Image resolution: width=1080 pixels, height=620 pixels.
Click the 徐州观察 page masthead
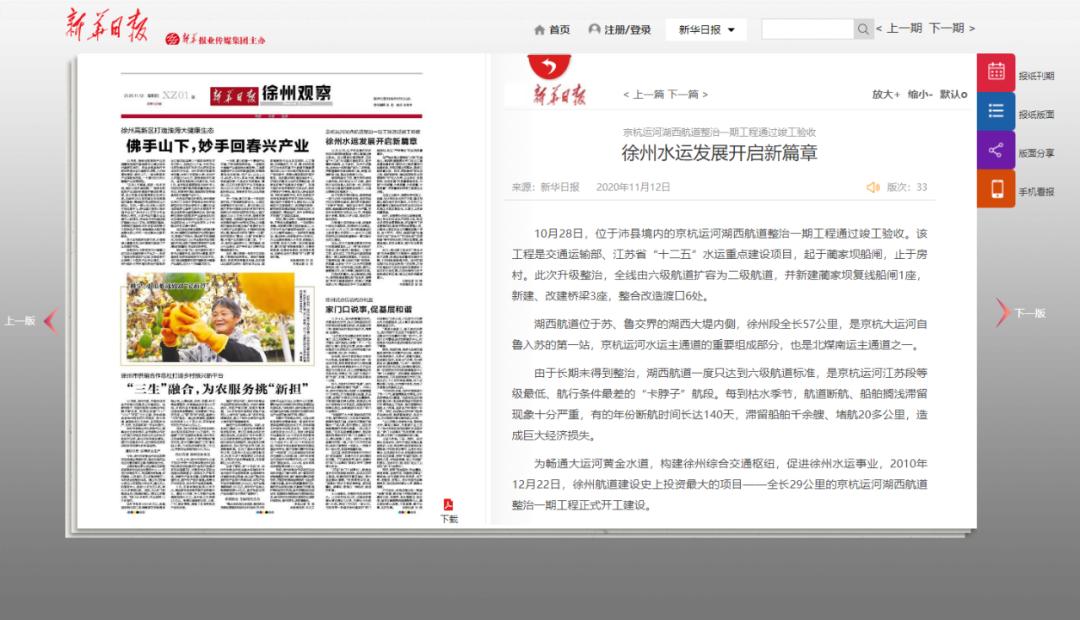[x=296, y=93]
